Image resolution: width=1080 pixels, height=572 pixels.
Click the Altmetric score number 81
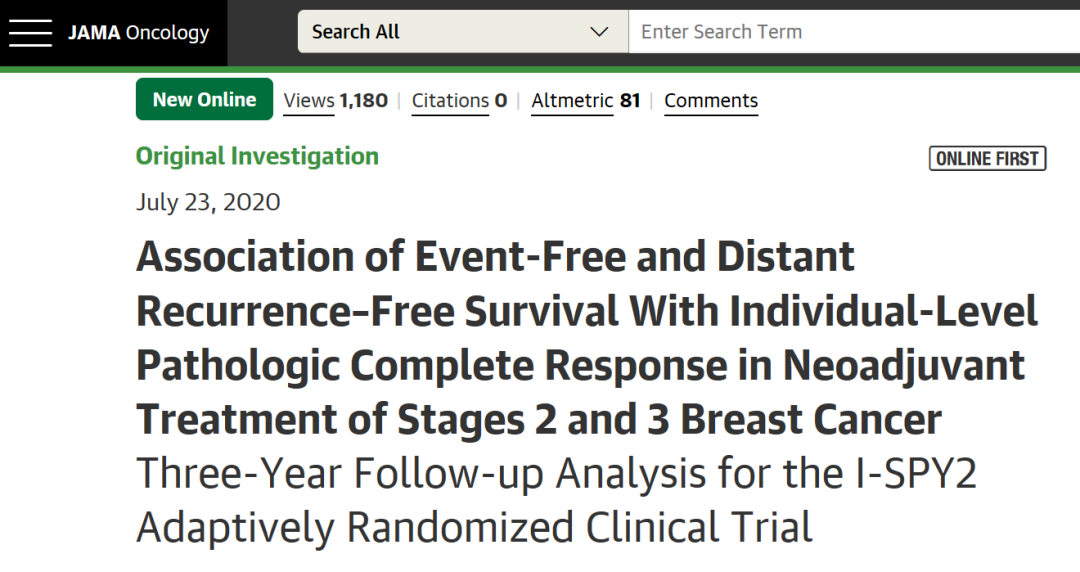coord(630,101)
